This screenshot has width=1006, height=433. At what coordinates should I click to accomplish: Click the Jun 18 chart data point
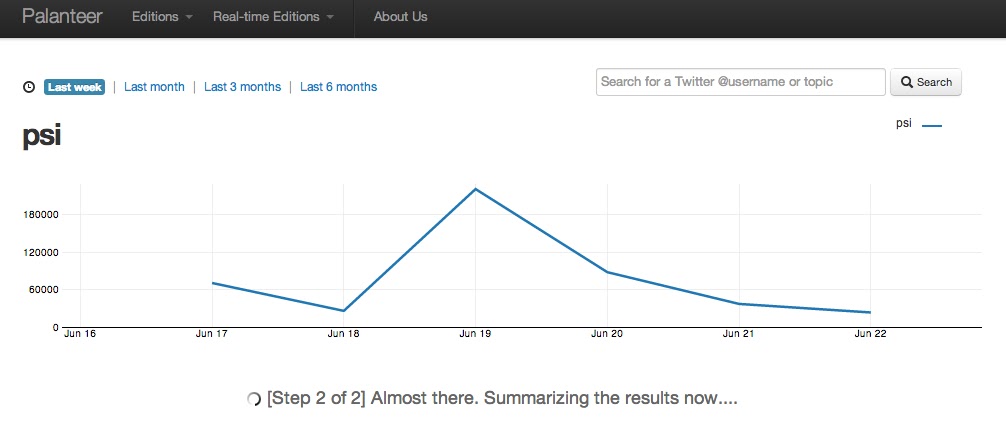[344, 311]
